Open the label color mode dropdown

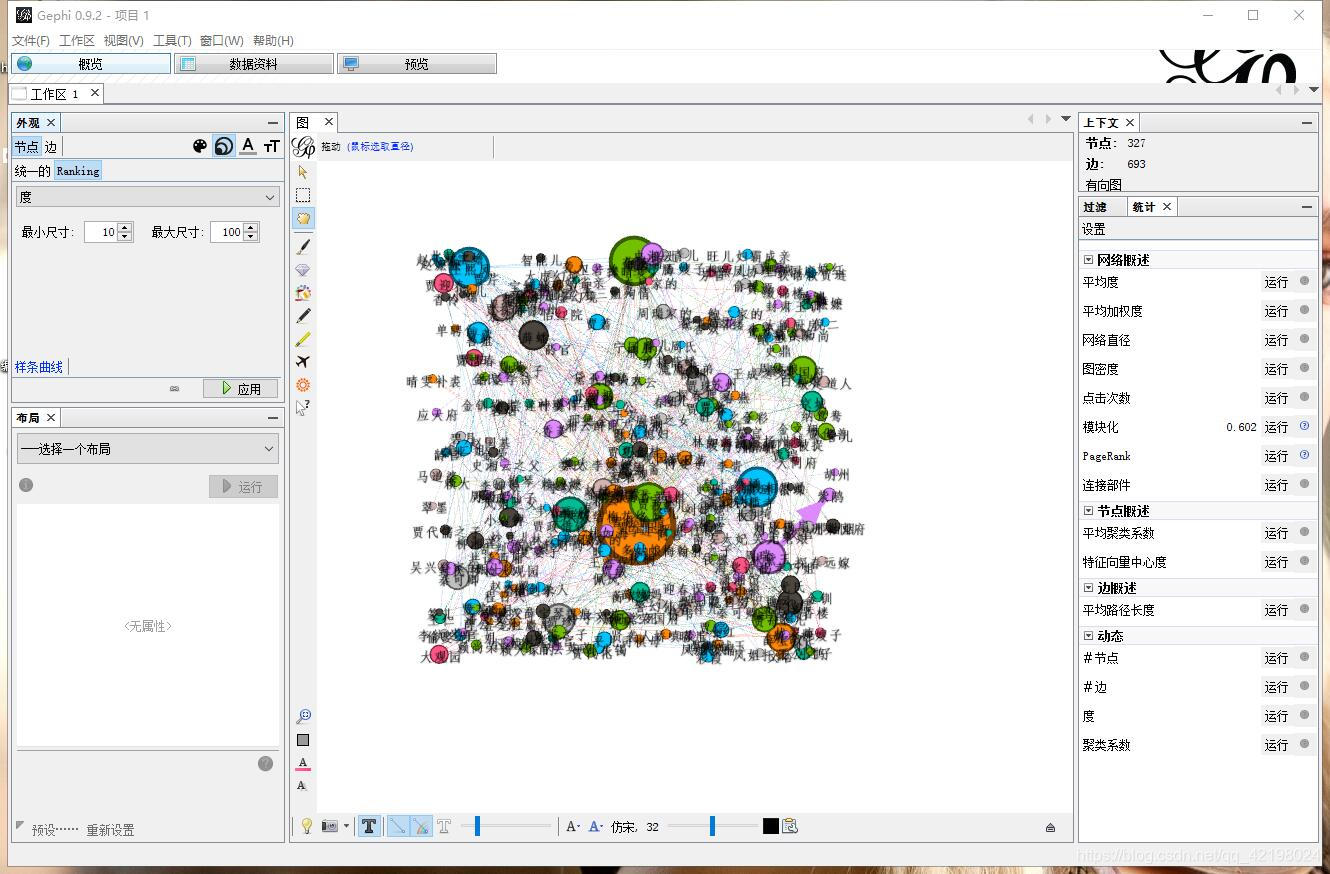pos(596,826)
